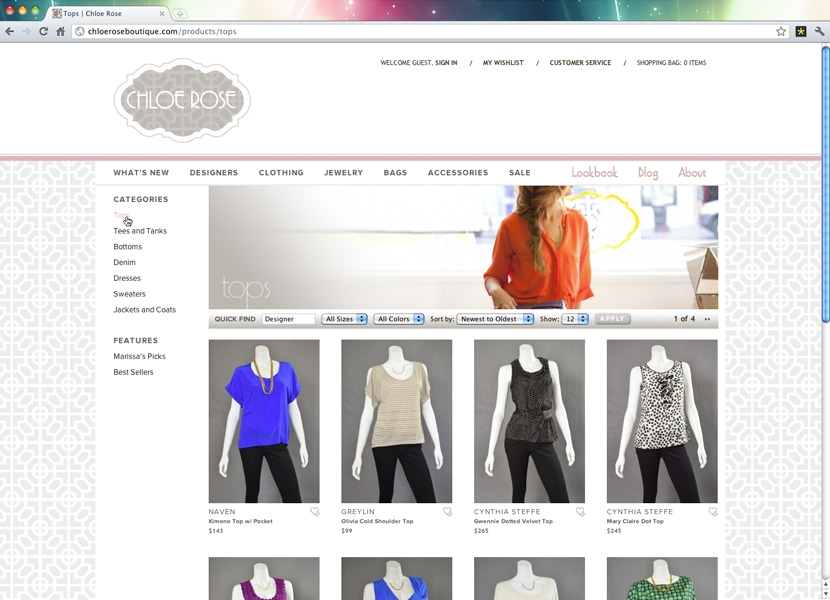Image resolution: width=830 pixels, height=600 pixels.
Task: Click the orange blouse tops banner
Action: pos(463,247)
